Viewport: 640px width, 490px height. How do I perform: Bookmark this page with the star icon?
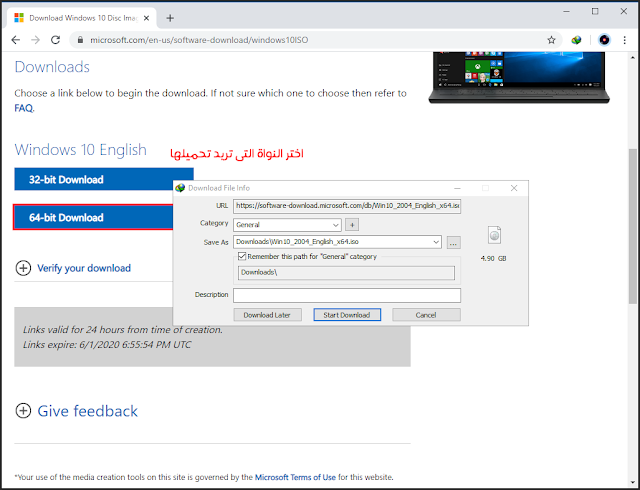pyautogui.click(x=551, y=40)
